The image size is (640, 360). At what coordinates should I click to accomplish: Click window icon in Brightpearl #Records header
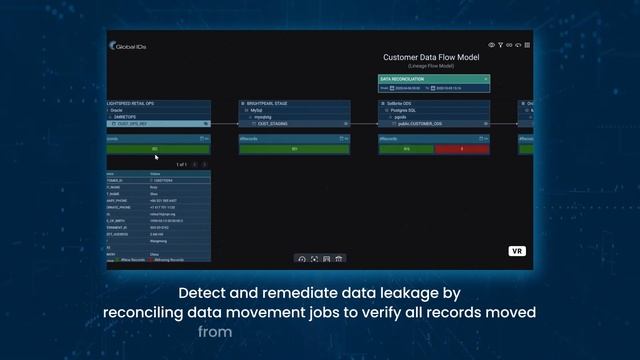click(341, 139)
